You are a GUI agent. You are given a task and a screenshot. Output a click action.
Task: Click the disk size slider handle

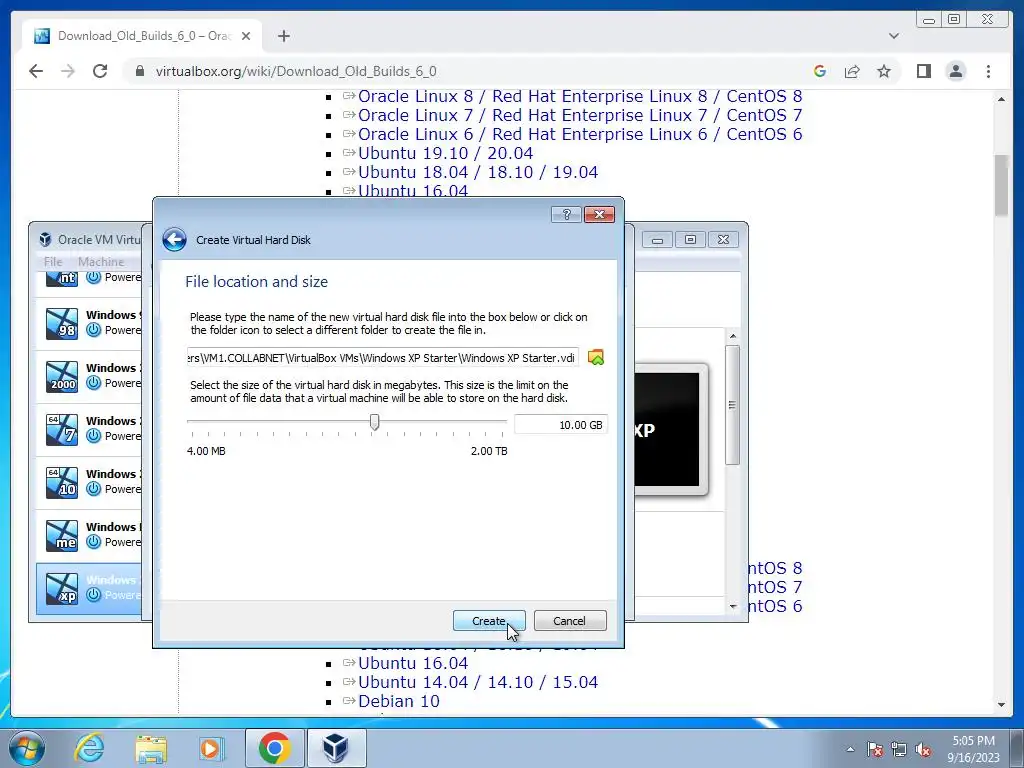(x=374, y=422)
